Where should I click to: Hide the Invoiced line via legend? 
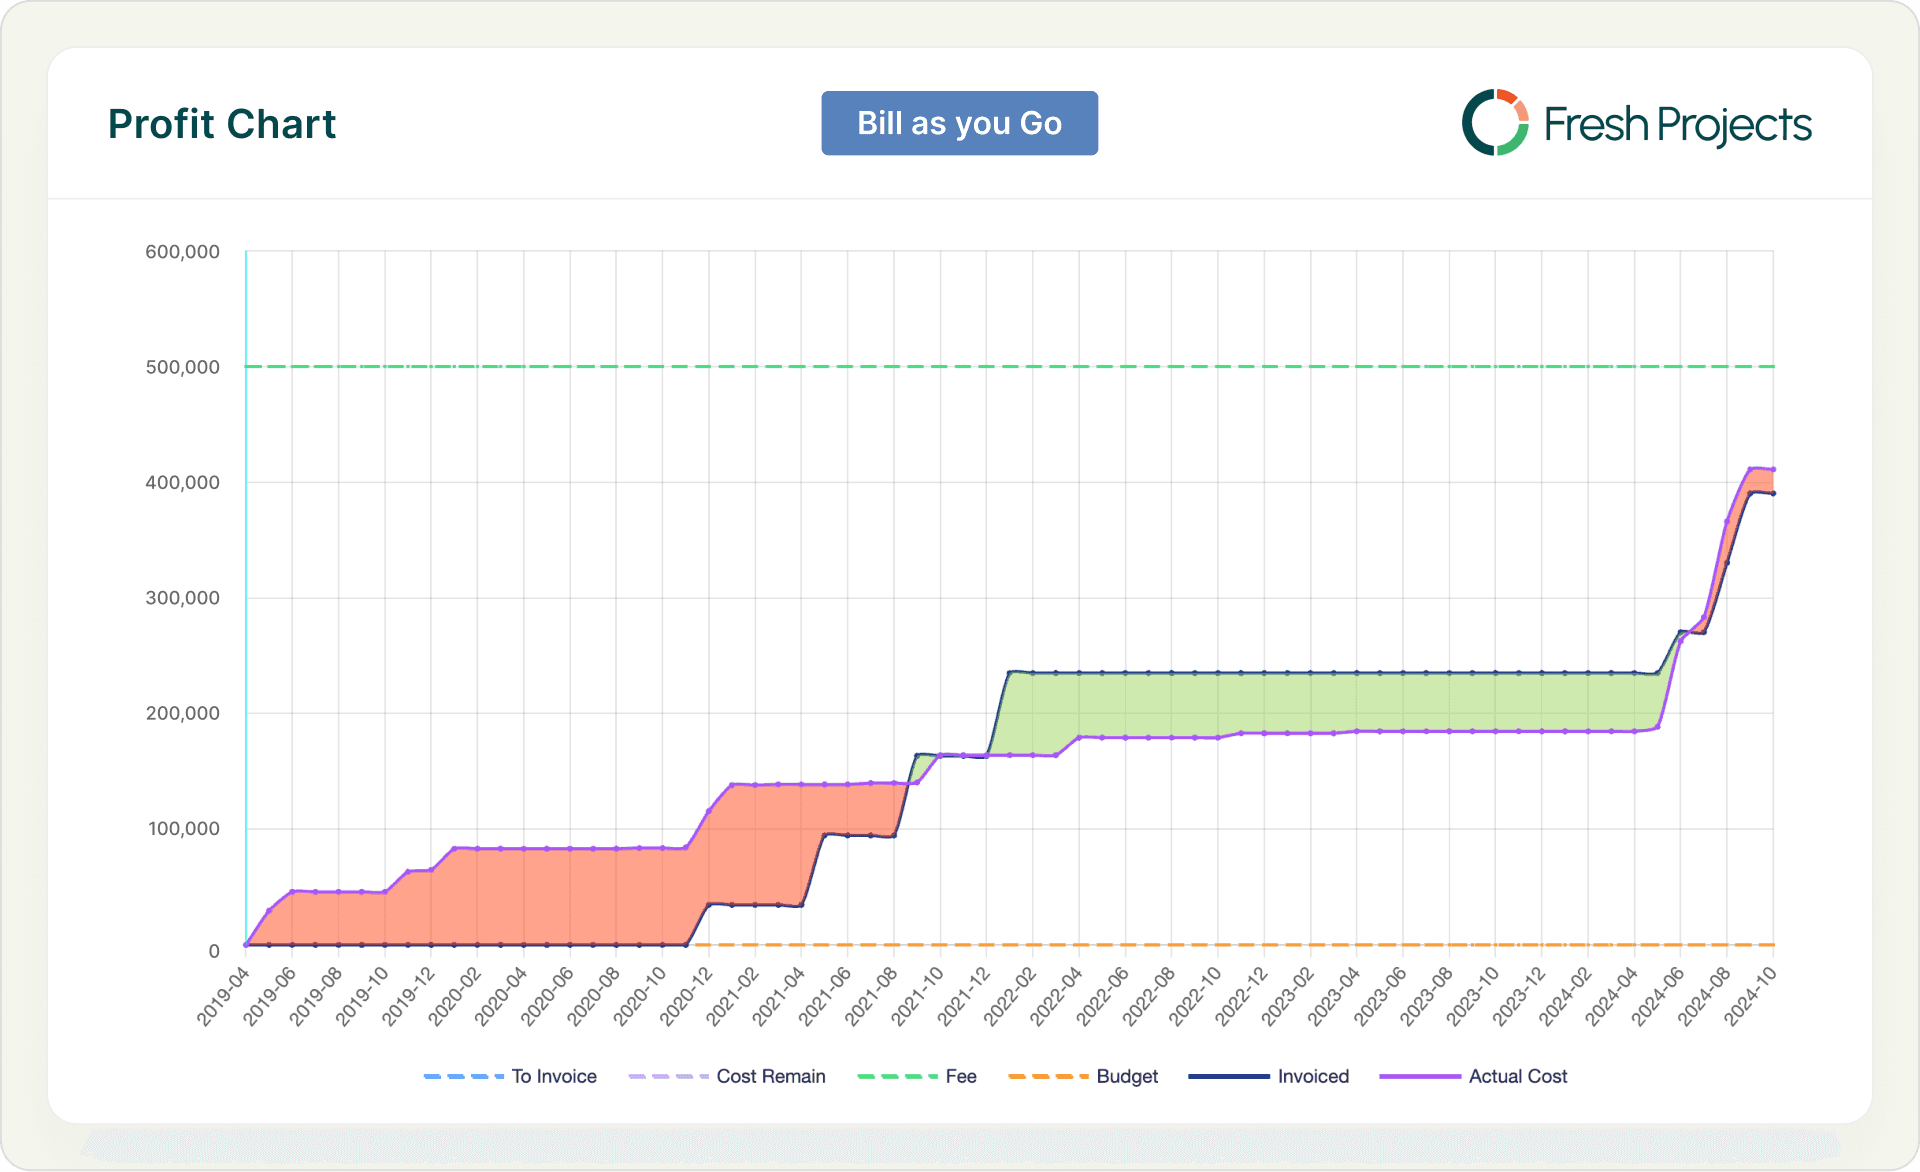1312,1076
